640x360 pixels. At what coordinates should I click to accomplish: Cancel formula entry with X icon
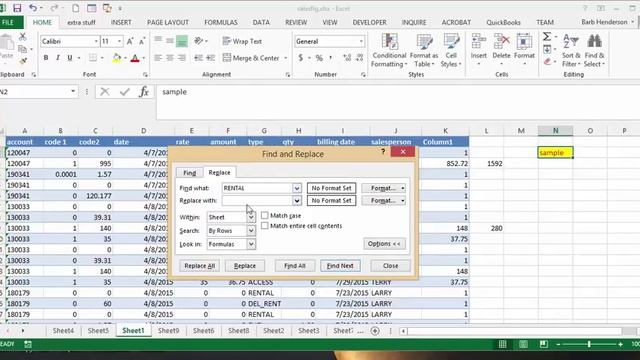click(x=105, y=92)
